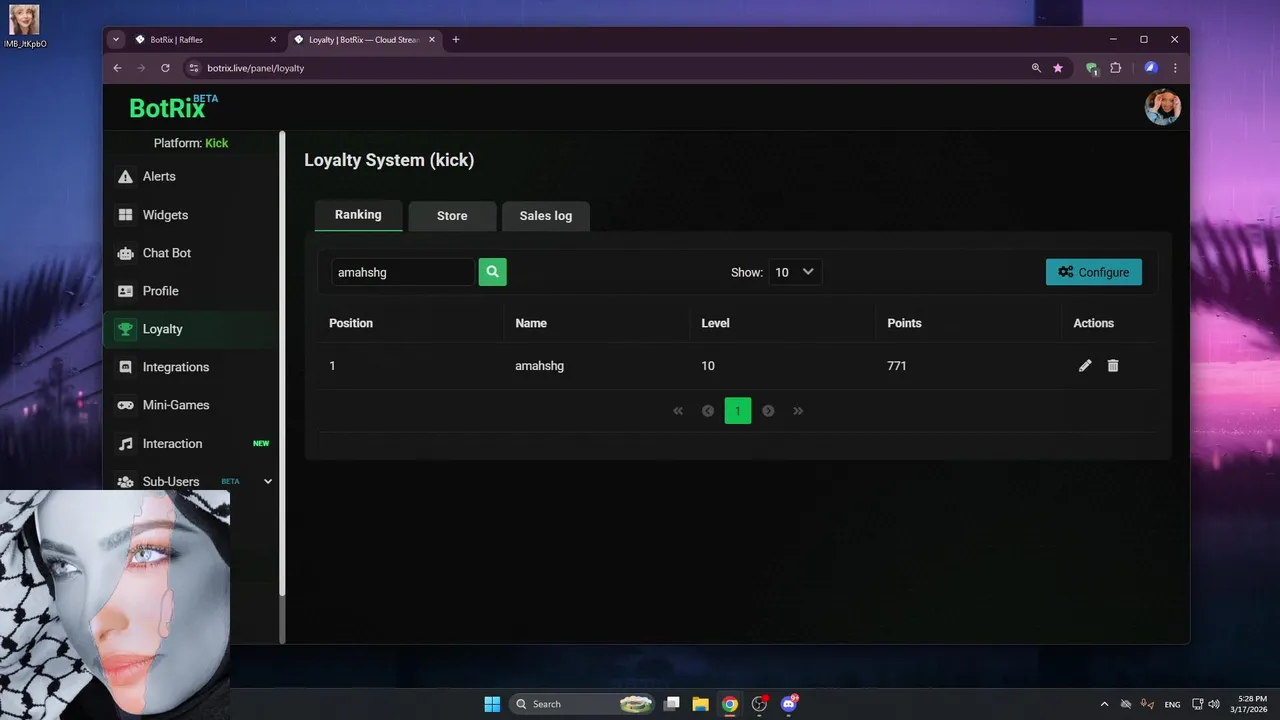Open the browser zoom indicator
Viewport: 1280px width, 720px height.
pos(1036,68)
